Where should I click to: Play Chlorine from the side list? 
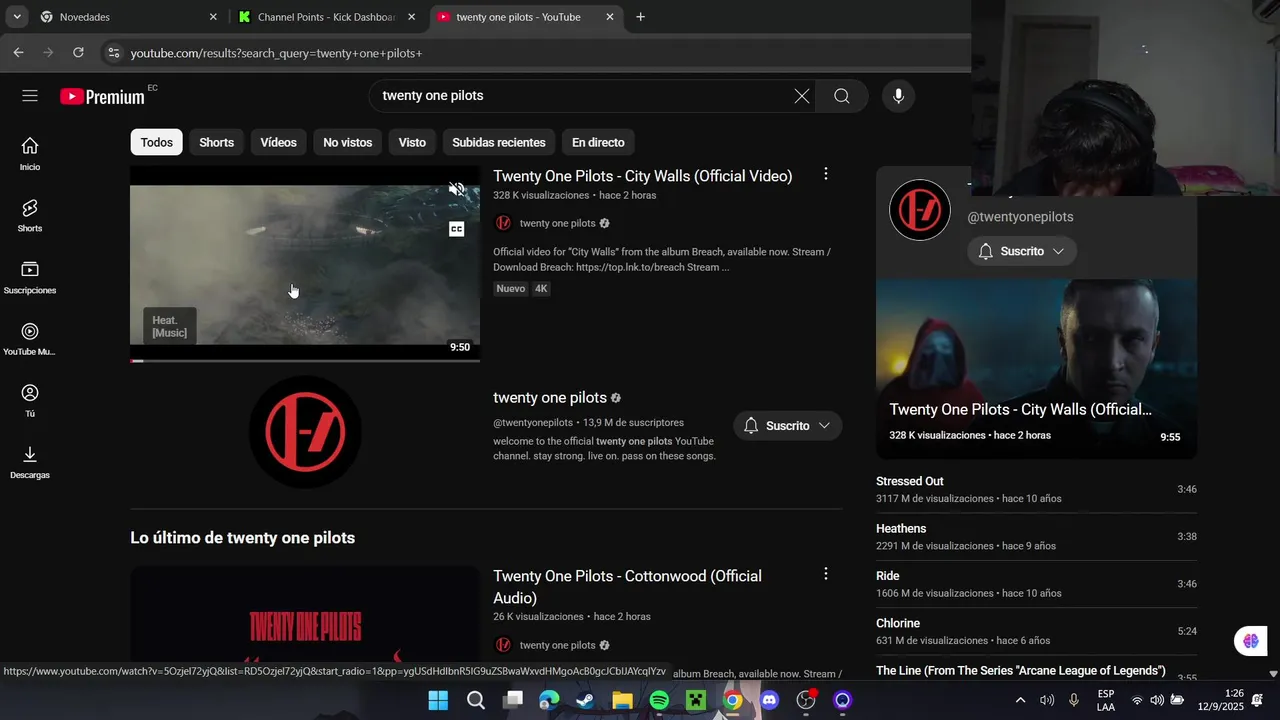(1036, 631)
